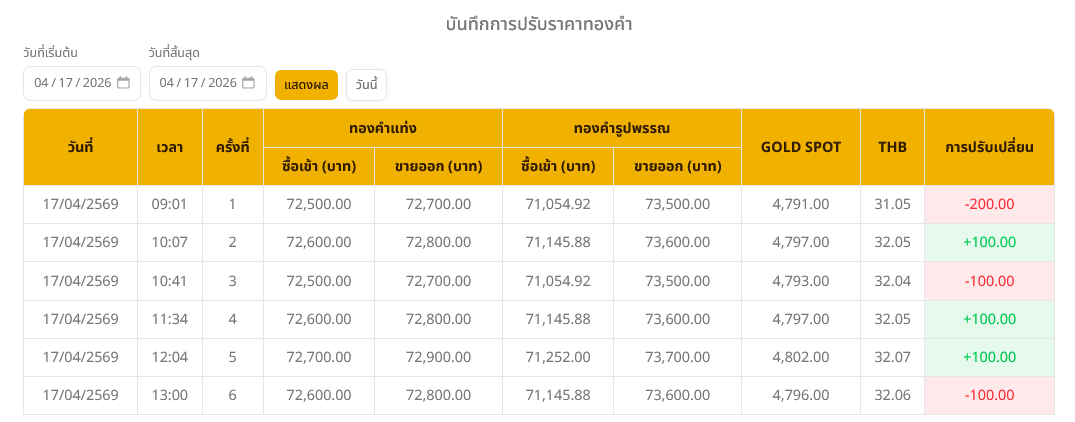This screenshot has width=1075, height=422.
Task: Select the ทองคำรูปพรรณ header group
Action: point(621,128)
